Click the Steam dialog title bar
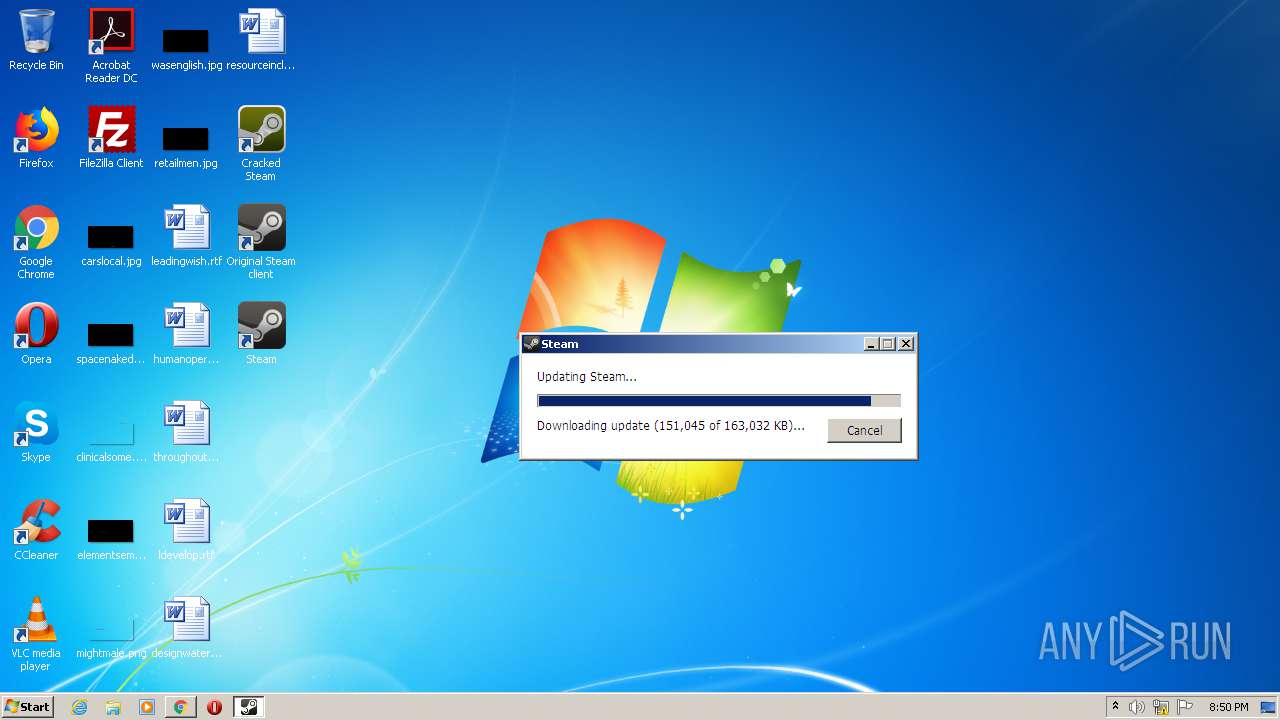The height and width of the screenshot is (720, 1280). click(692, 343)
